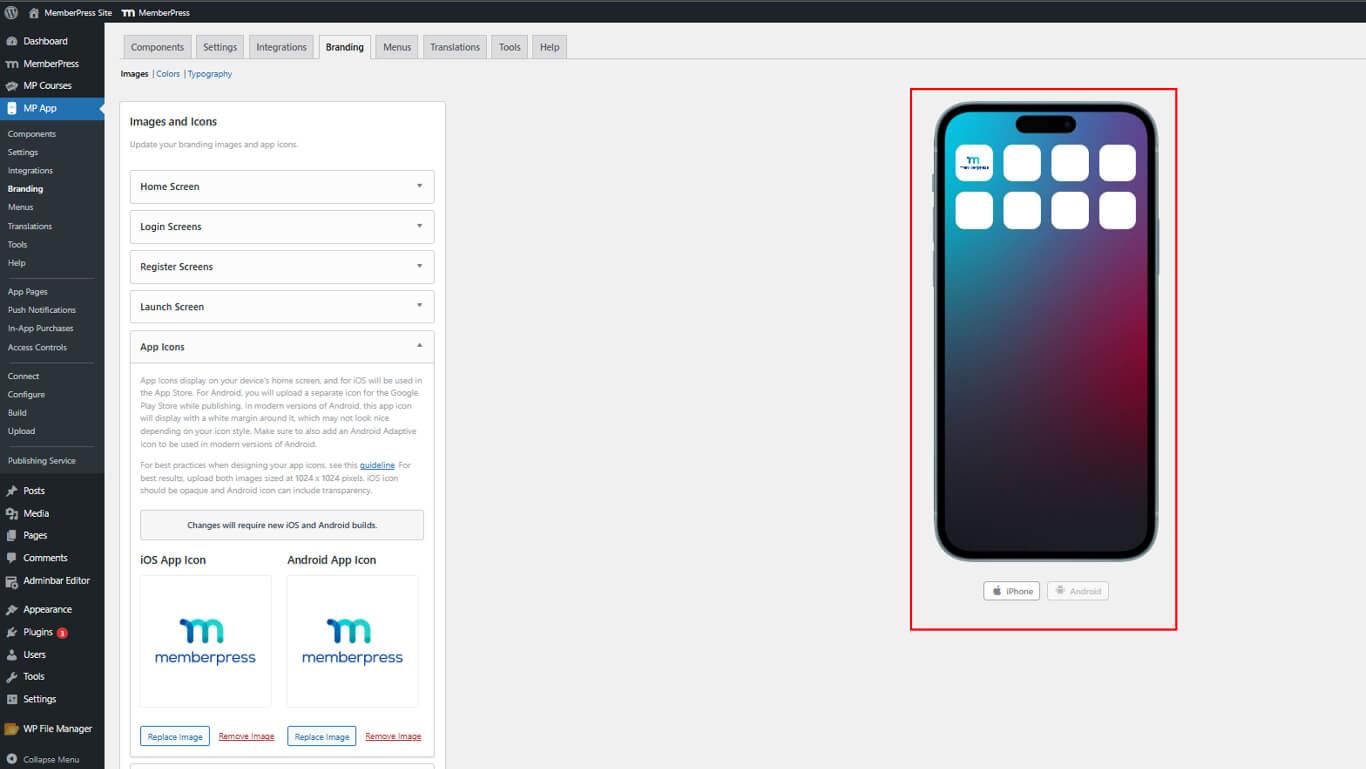Viewport: 1366px width, 769px height.
Task: Click the iOS App Icon thumbnail
Action: coord(205,641)
